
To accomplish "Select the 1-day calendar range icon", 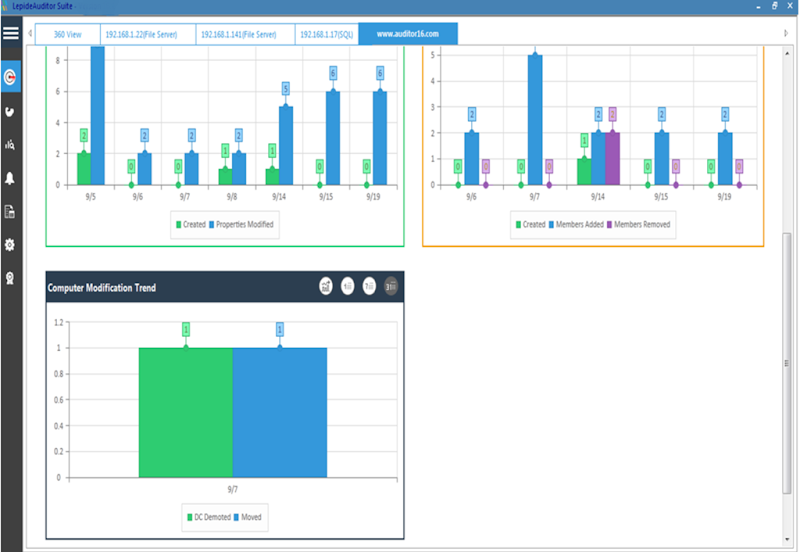I will tap(347, 286).
